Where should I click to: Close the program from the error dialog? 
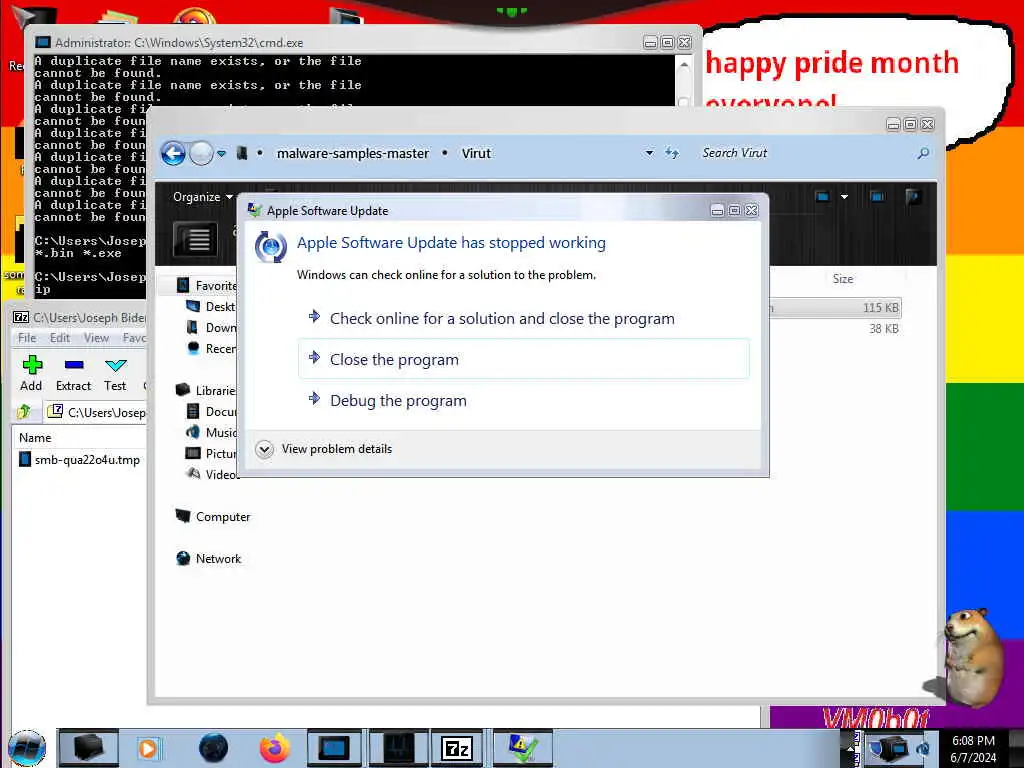coord(523,359)
